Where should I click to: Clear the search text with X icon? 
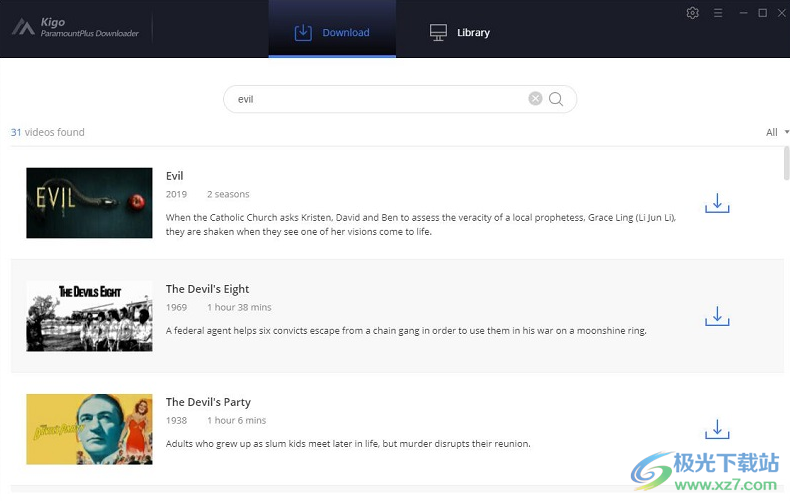pyautogui.click(x=535, y=99)
